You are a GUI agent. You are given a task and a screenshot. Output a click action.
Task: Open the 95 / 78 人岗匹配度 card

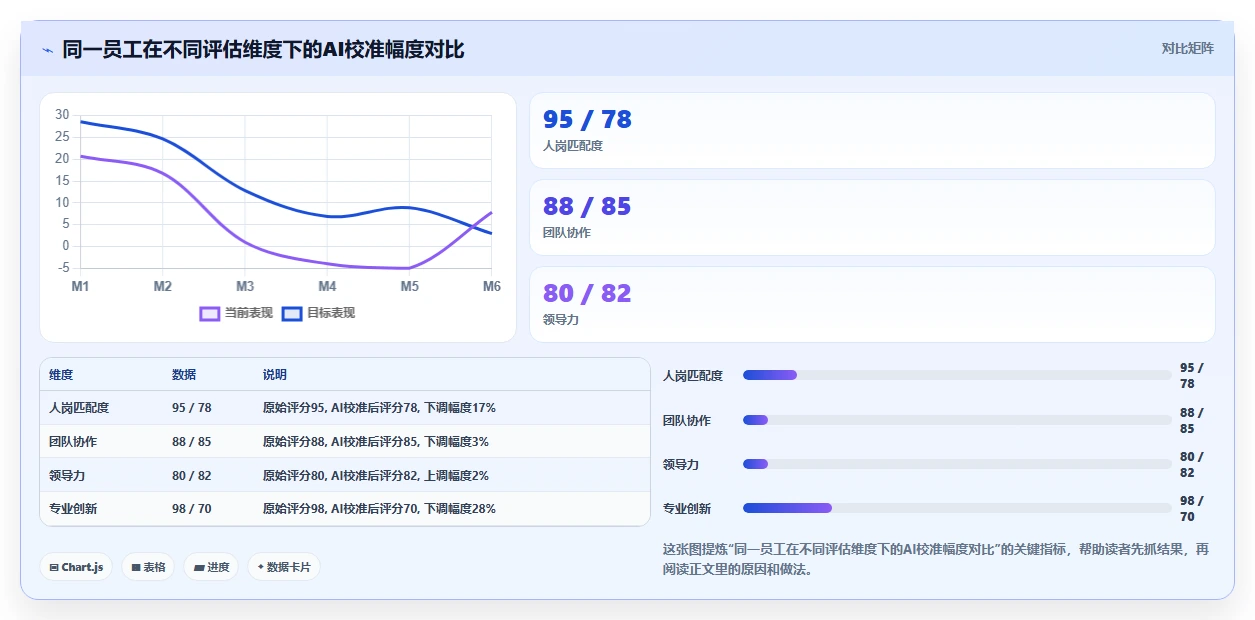click(872, 130)
